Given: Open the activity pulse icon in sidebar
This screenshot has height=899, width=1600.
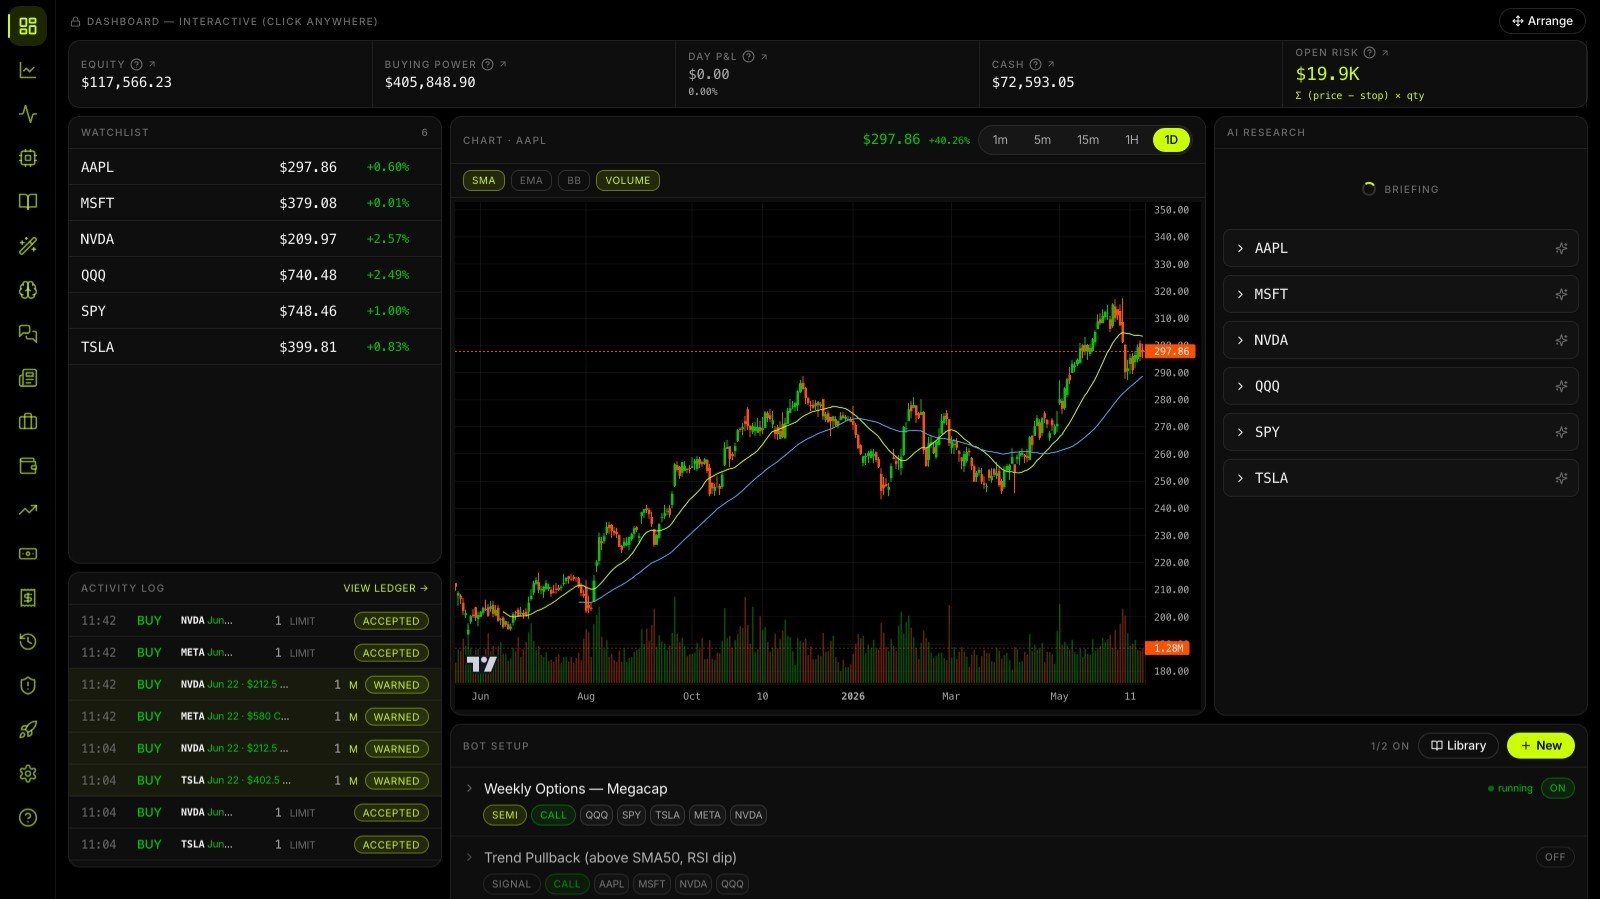Looking at the screenshot, I should 28,114.
